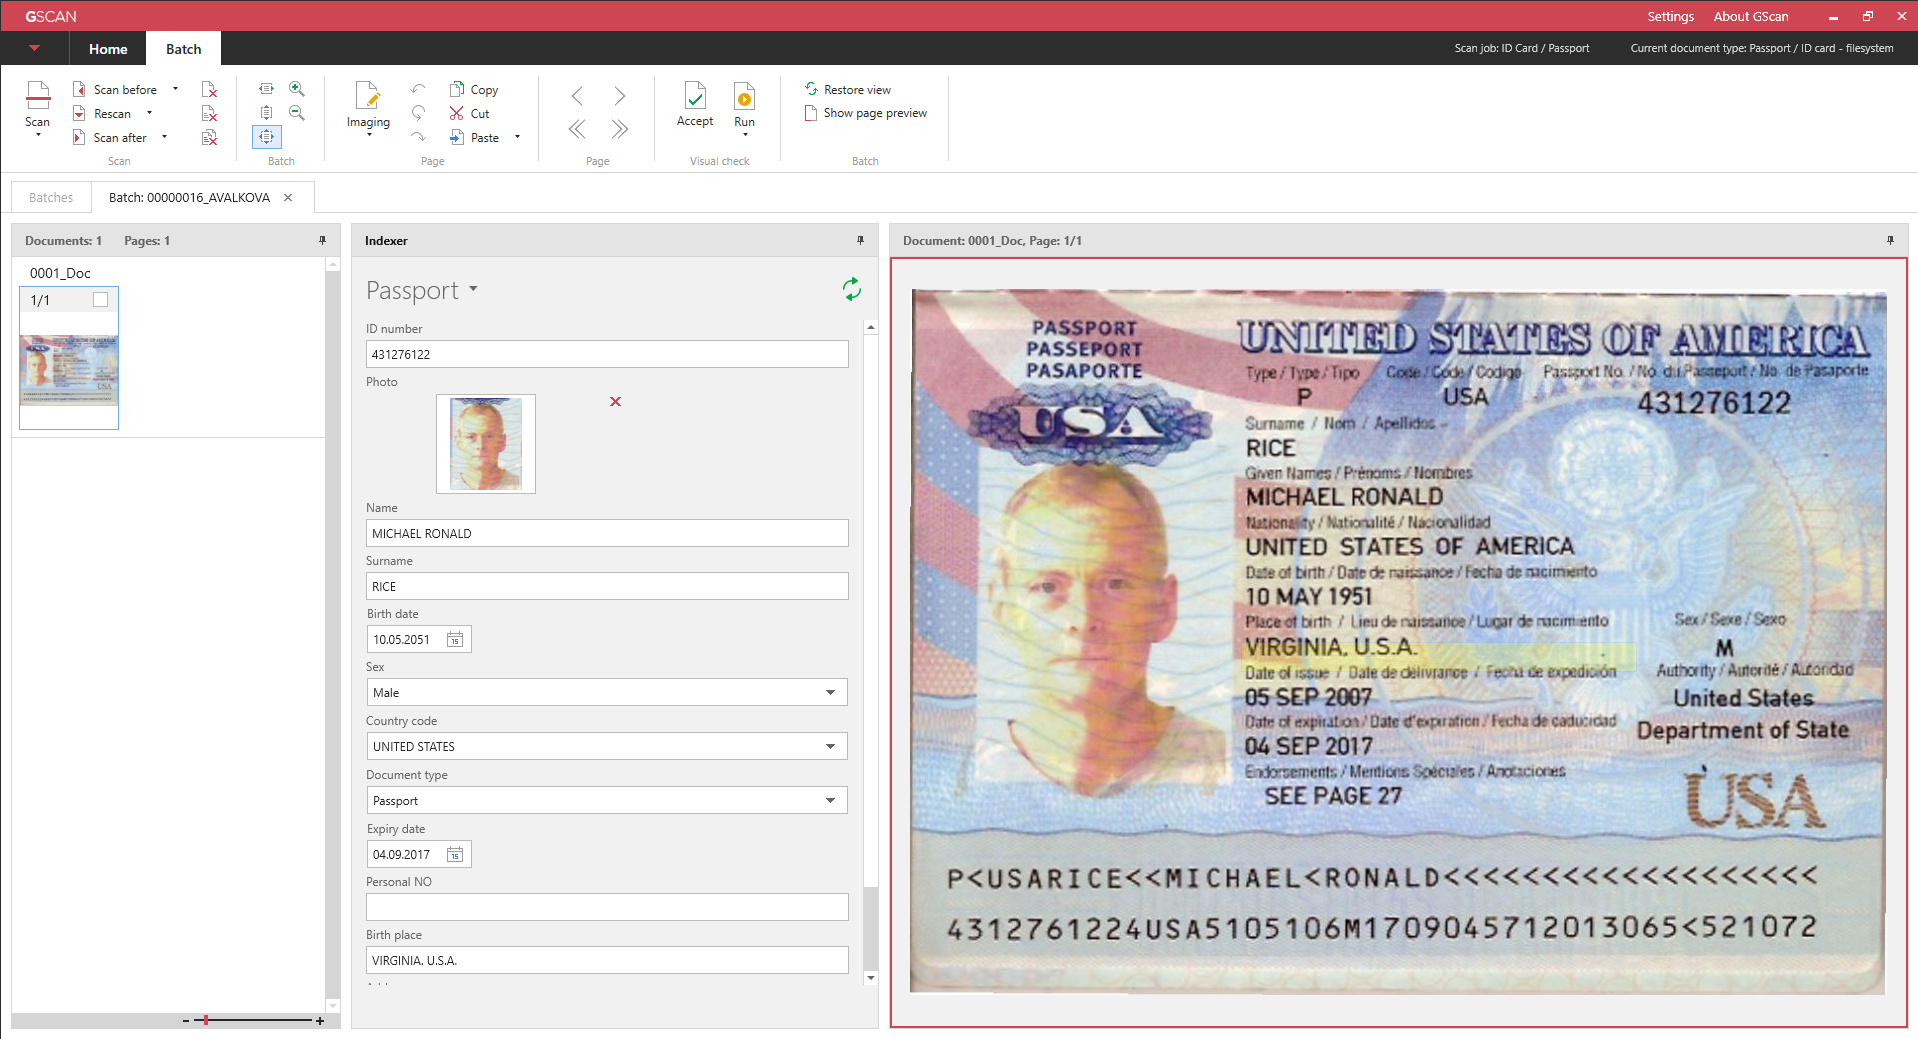Click the green refresh indexer icon
Viewport: 1918px width, 1039px height.
tap(851, 289)
